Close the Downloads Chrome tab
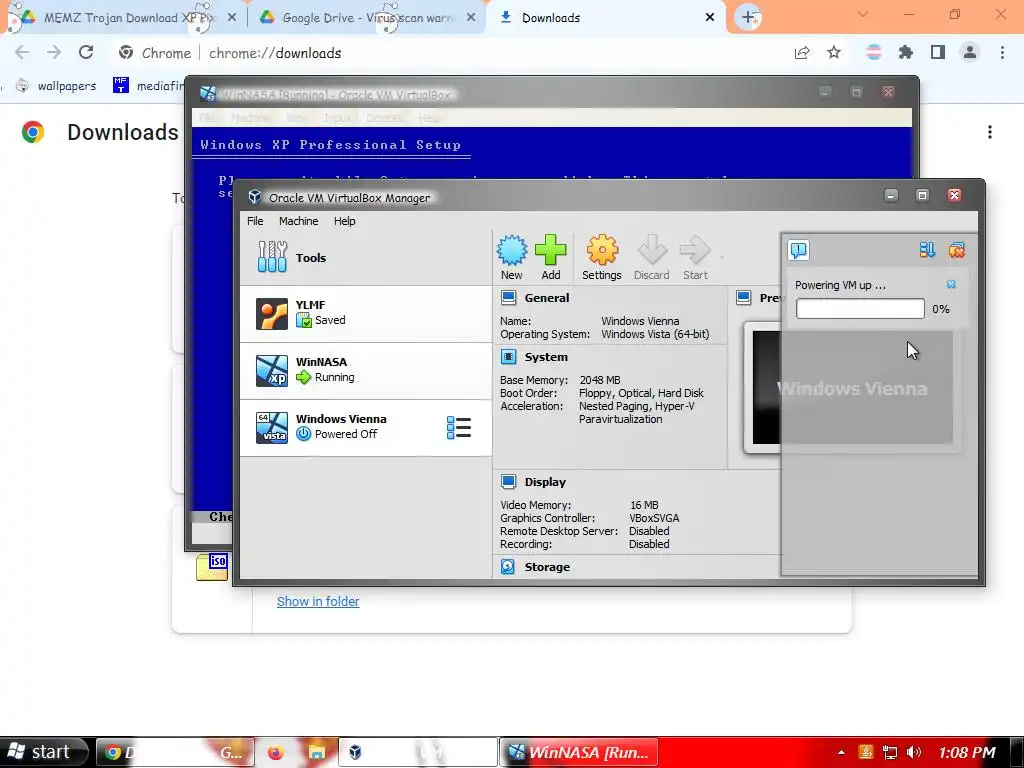This screenshot has width=1024, height=768. (710, 18)
